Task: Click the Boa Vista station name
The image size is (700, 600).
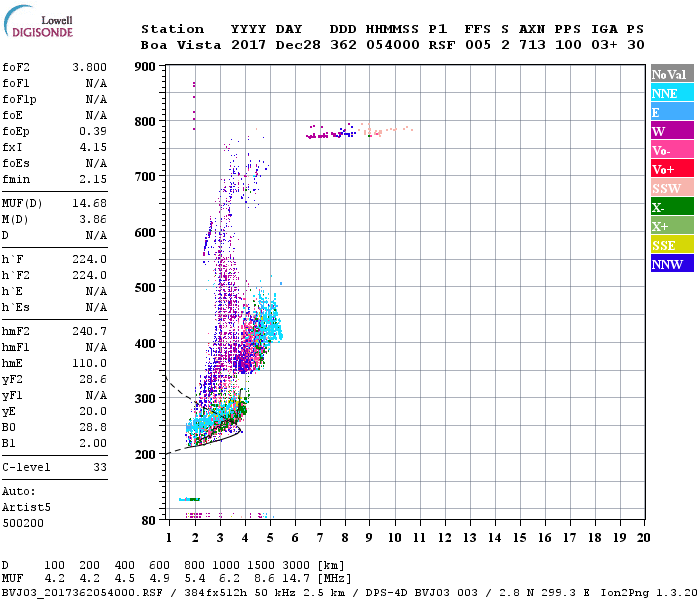Action: coord(181,45)
